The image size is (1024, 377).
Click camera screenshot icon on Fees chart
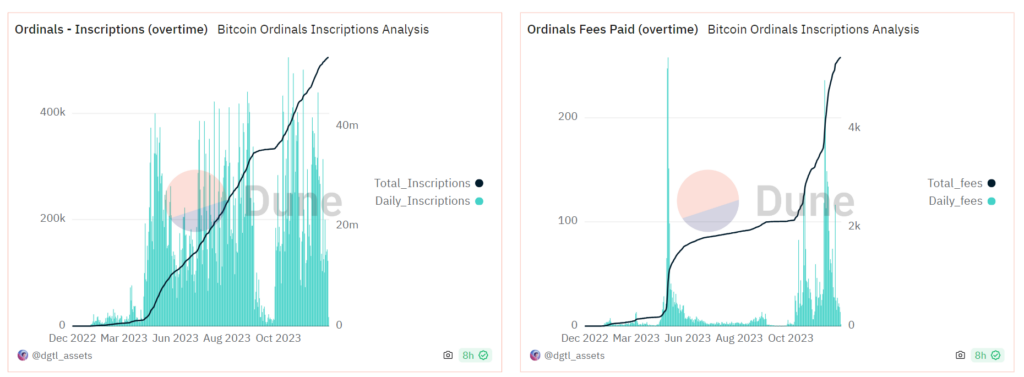pos(959,355)
